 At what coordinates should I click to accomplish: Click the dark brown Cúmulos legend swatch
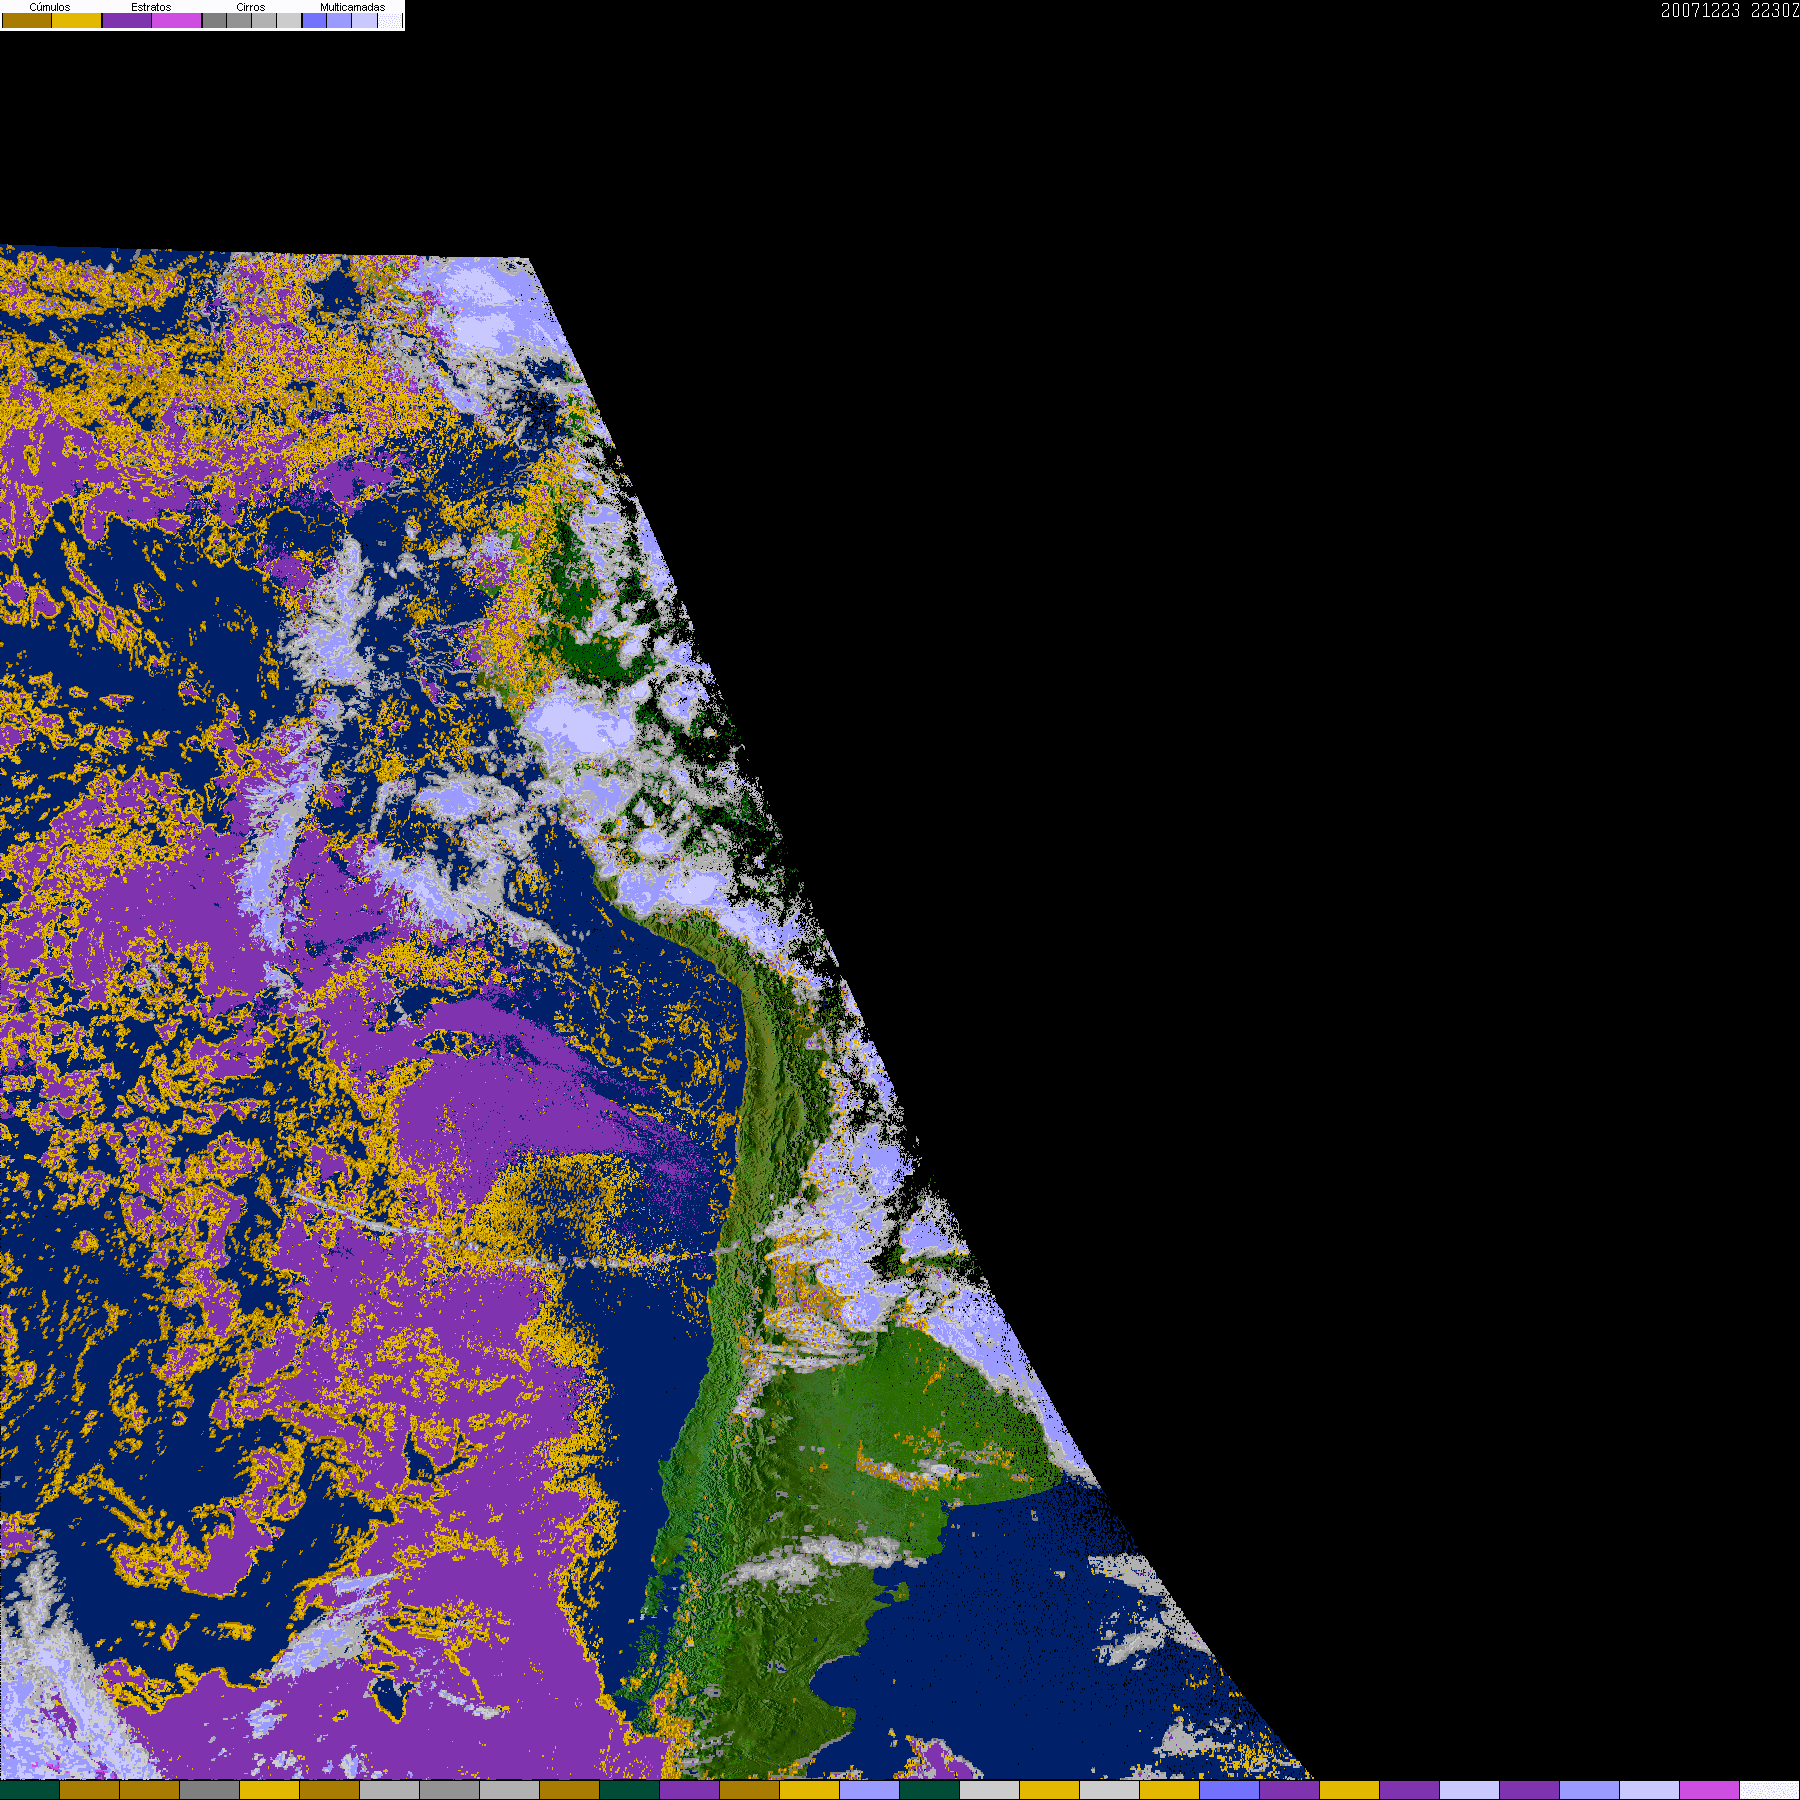pyautogui.click(x=27, y=20)
